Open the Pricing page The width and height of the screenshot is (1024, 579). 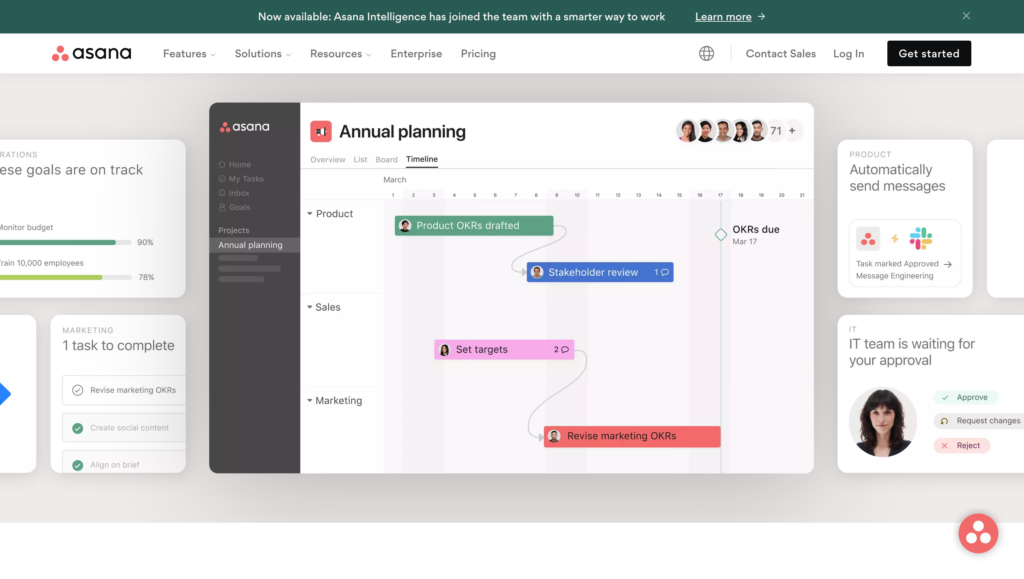click(478, 54)
